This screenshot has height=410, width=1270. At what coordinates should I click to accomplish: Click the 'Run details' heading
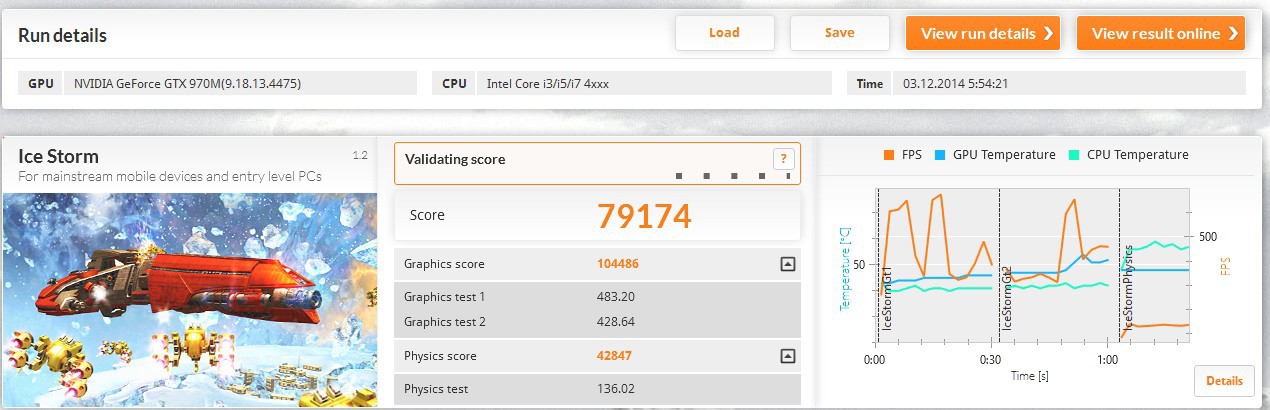click(62, 35)
